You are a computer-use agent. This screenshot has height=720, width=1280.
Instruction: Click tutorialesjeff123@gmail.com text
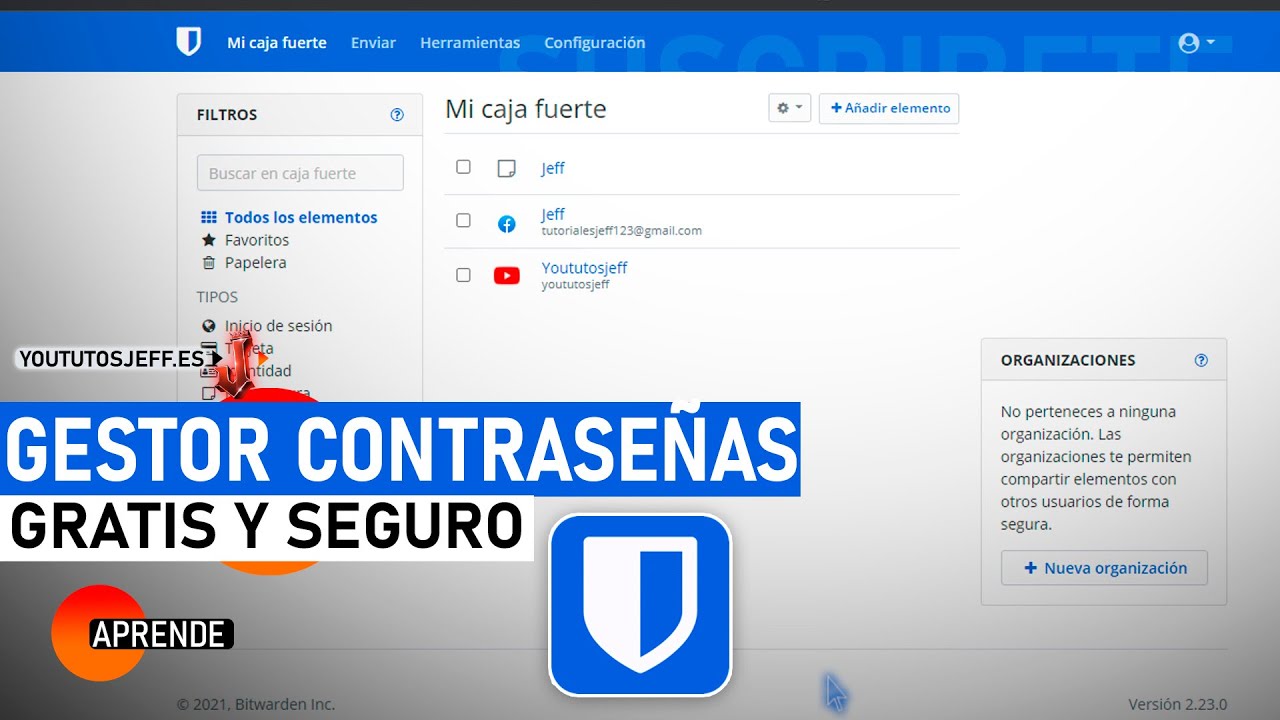click(x=622, y=231)
